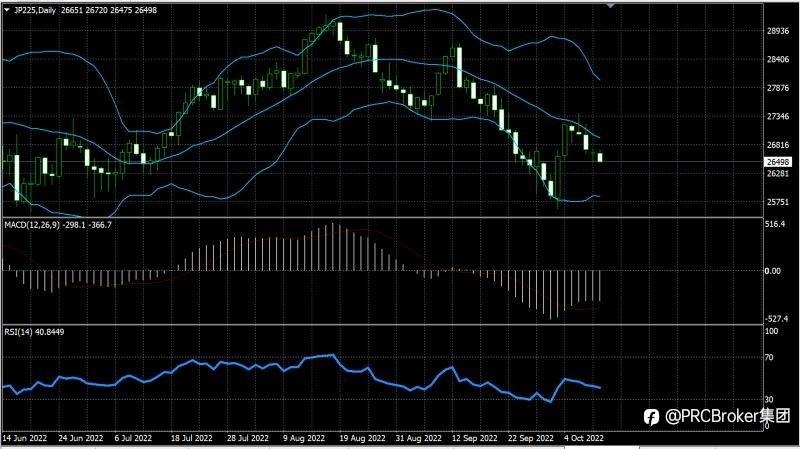Click the 26281 price axis label
Image resolution: width=800 pixels, height=449 pixels.
pyautogui.click(x=778, y=174)
